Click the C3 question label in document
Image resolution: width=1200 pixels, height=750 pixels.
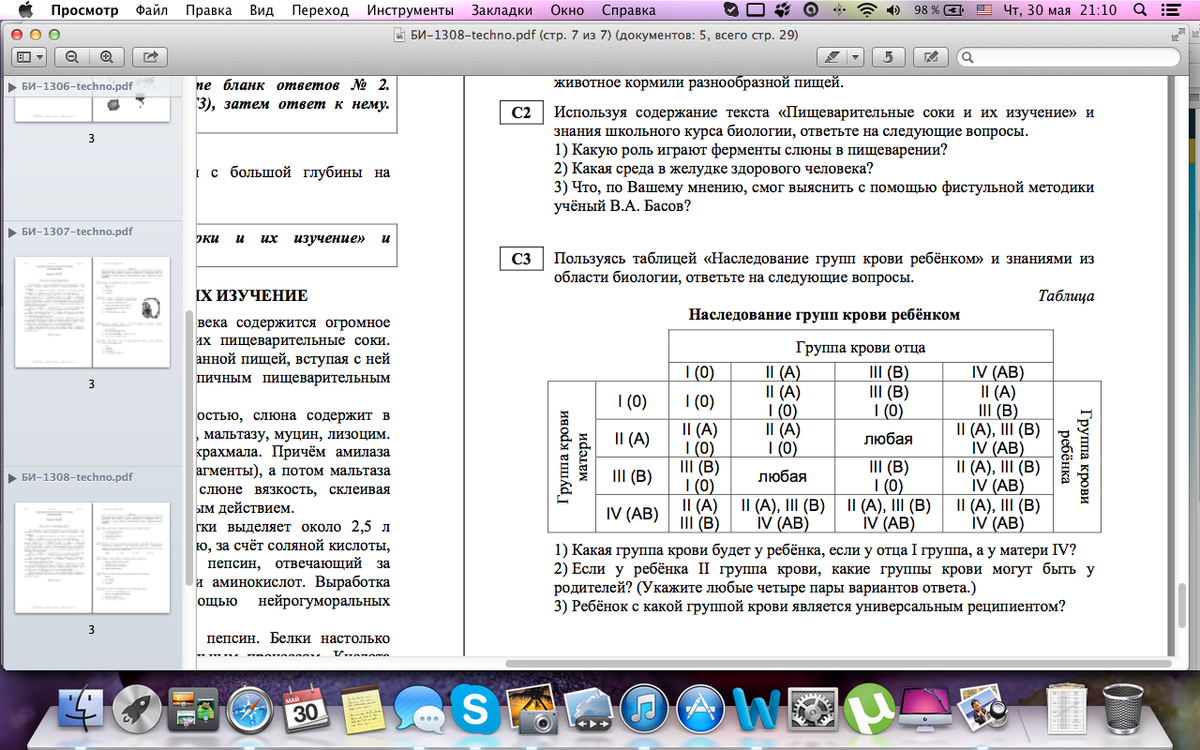(x=521, y=260)
